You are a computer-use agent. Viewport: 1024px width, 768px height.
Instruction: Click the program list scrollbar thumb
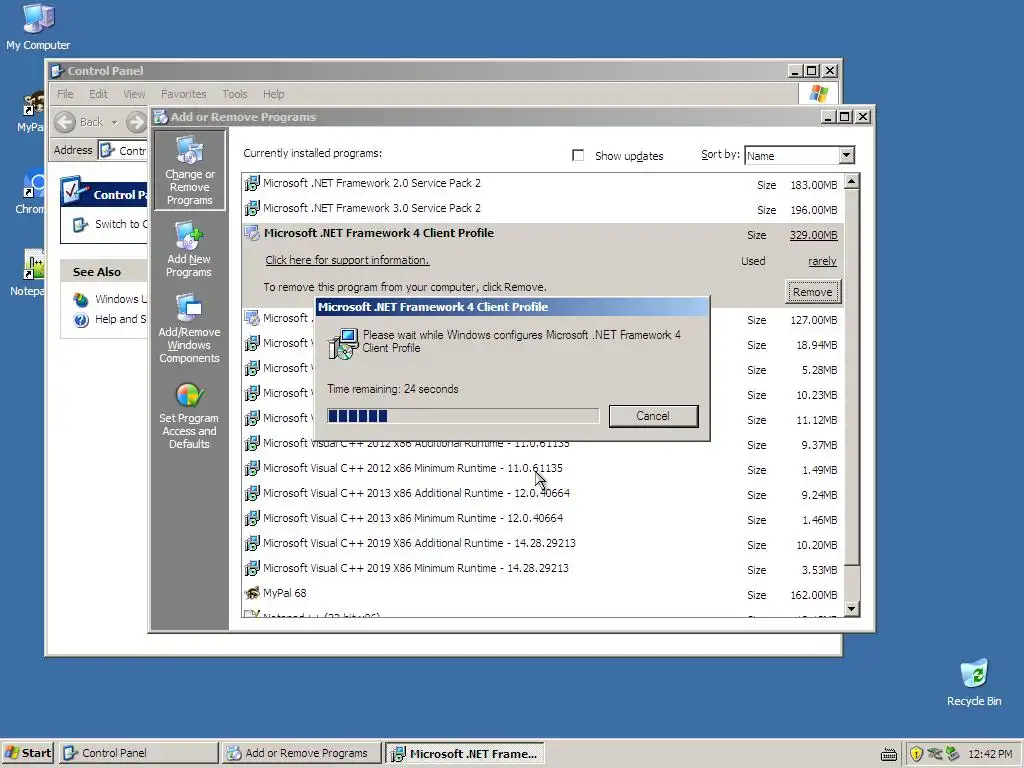coord(852,379)
